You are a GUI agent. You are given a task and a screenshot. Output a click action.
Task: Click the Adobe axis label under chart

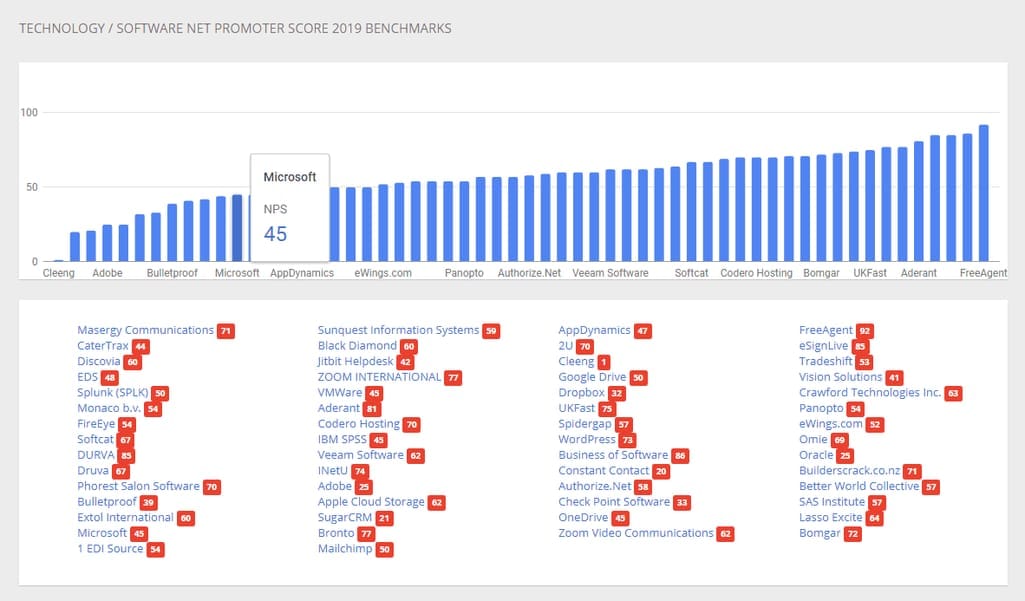pyautogui.click(x=107, y=273)
